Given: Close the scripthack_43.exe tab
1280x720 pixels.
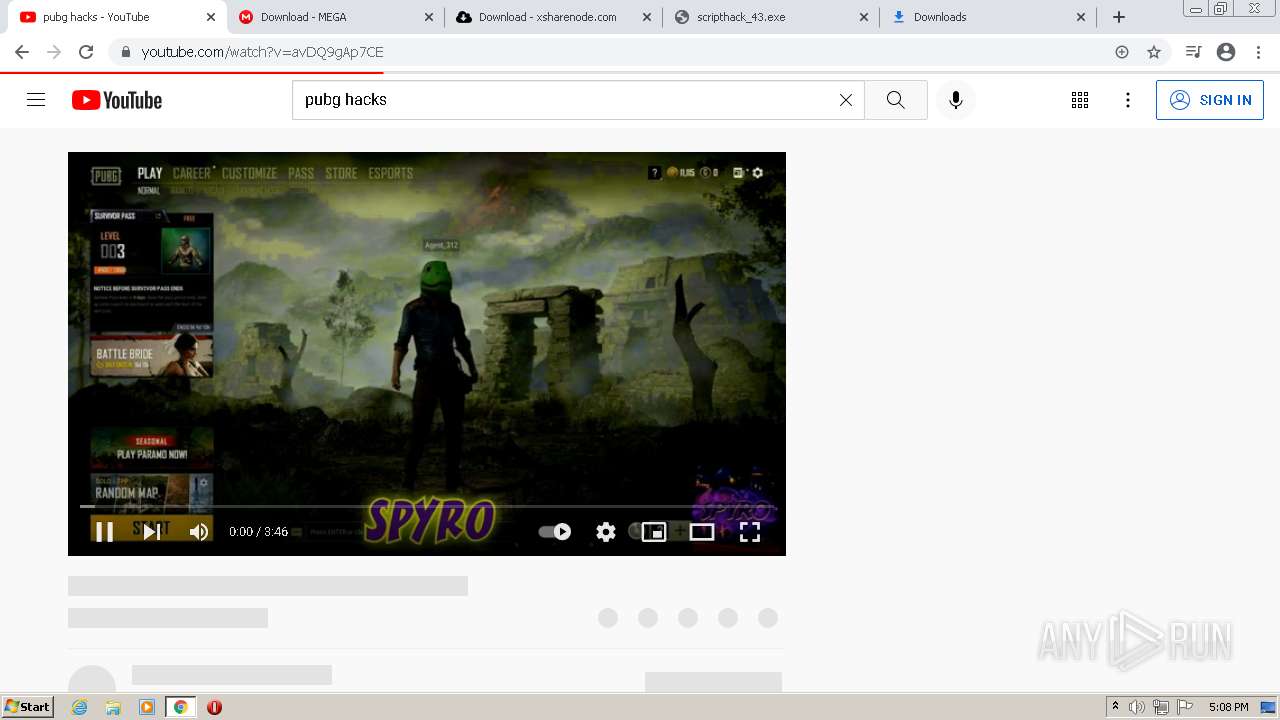Looking at the screenshot, I should click(864, 17).
